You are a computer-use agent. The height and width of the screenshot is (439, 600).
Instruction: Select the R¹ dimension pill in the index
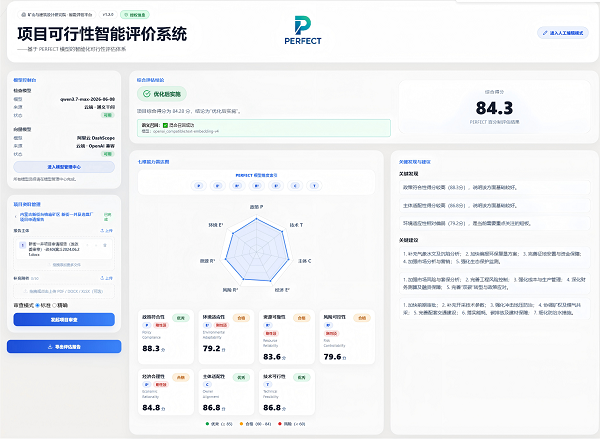(x=237, y=186)
